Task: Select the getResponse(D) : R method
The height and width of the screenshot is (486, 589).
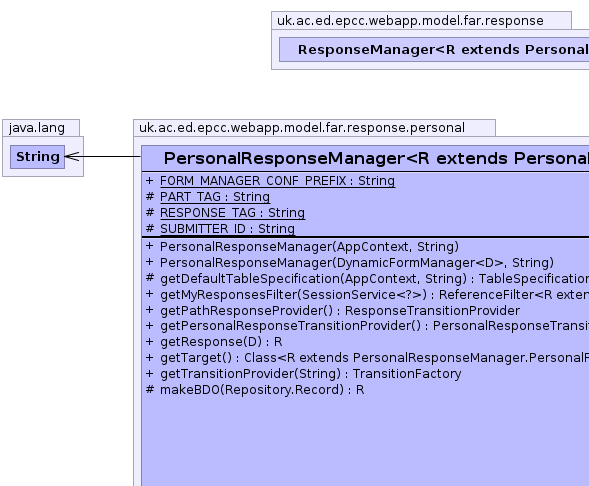Action: [x=214, y=342]
